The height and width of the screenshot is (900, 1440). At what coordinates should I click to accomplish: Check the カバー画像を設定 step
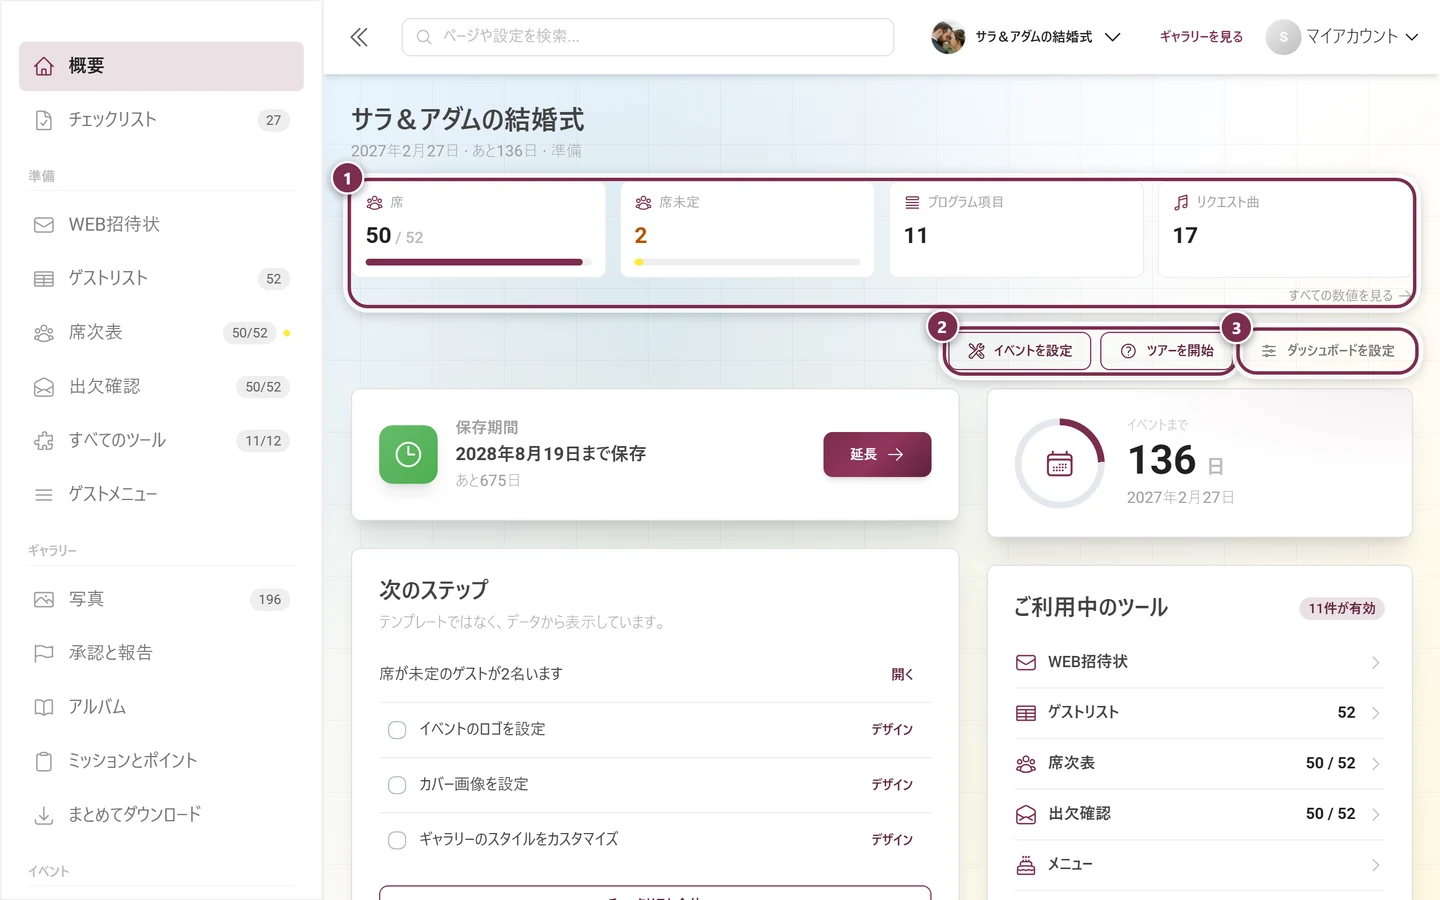point(397,785)
